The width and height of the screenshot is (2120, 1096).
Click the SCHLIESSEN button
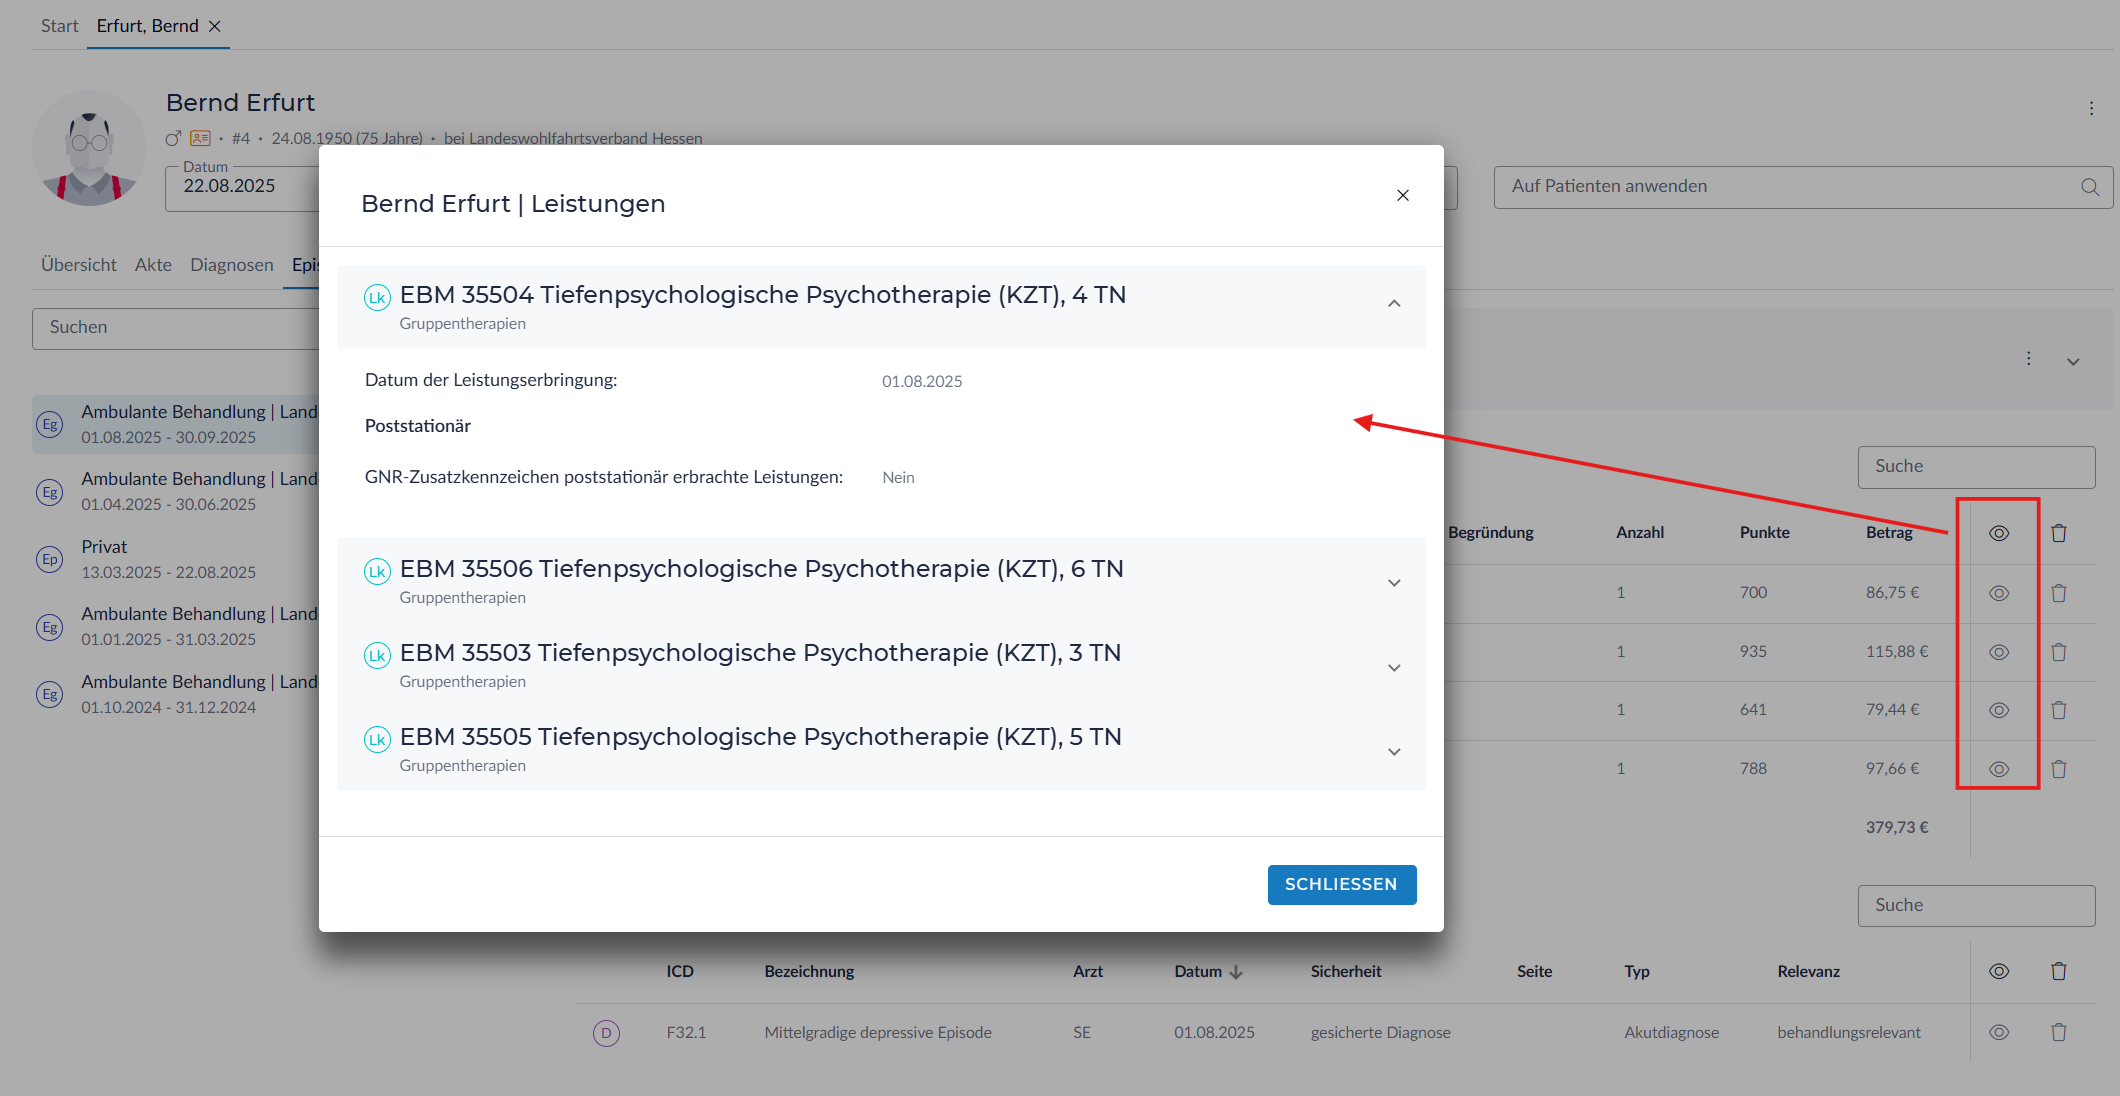click(x=1341, y=884)
